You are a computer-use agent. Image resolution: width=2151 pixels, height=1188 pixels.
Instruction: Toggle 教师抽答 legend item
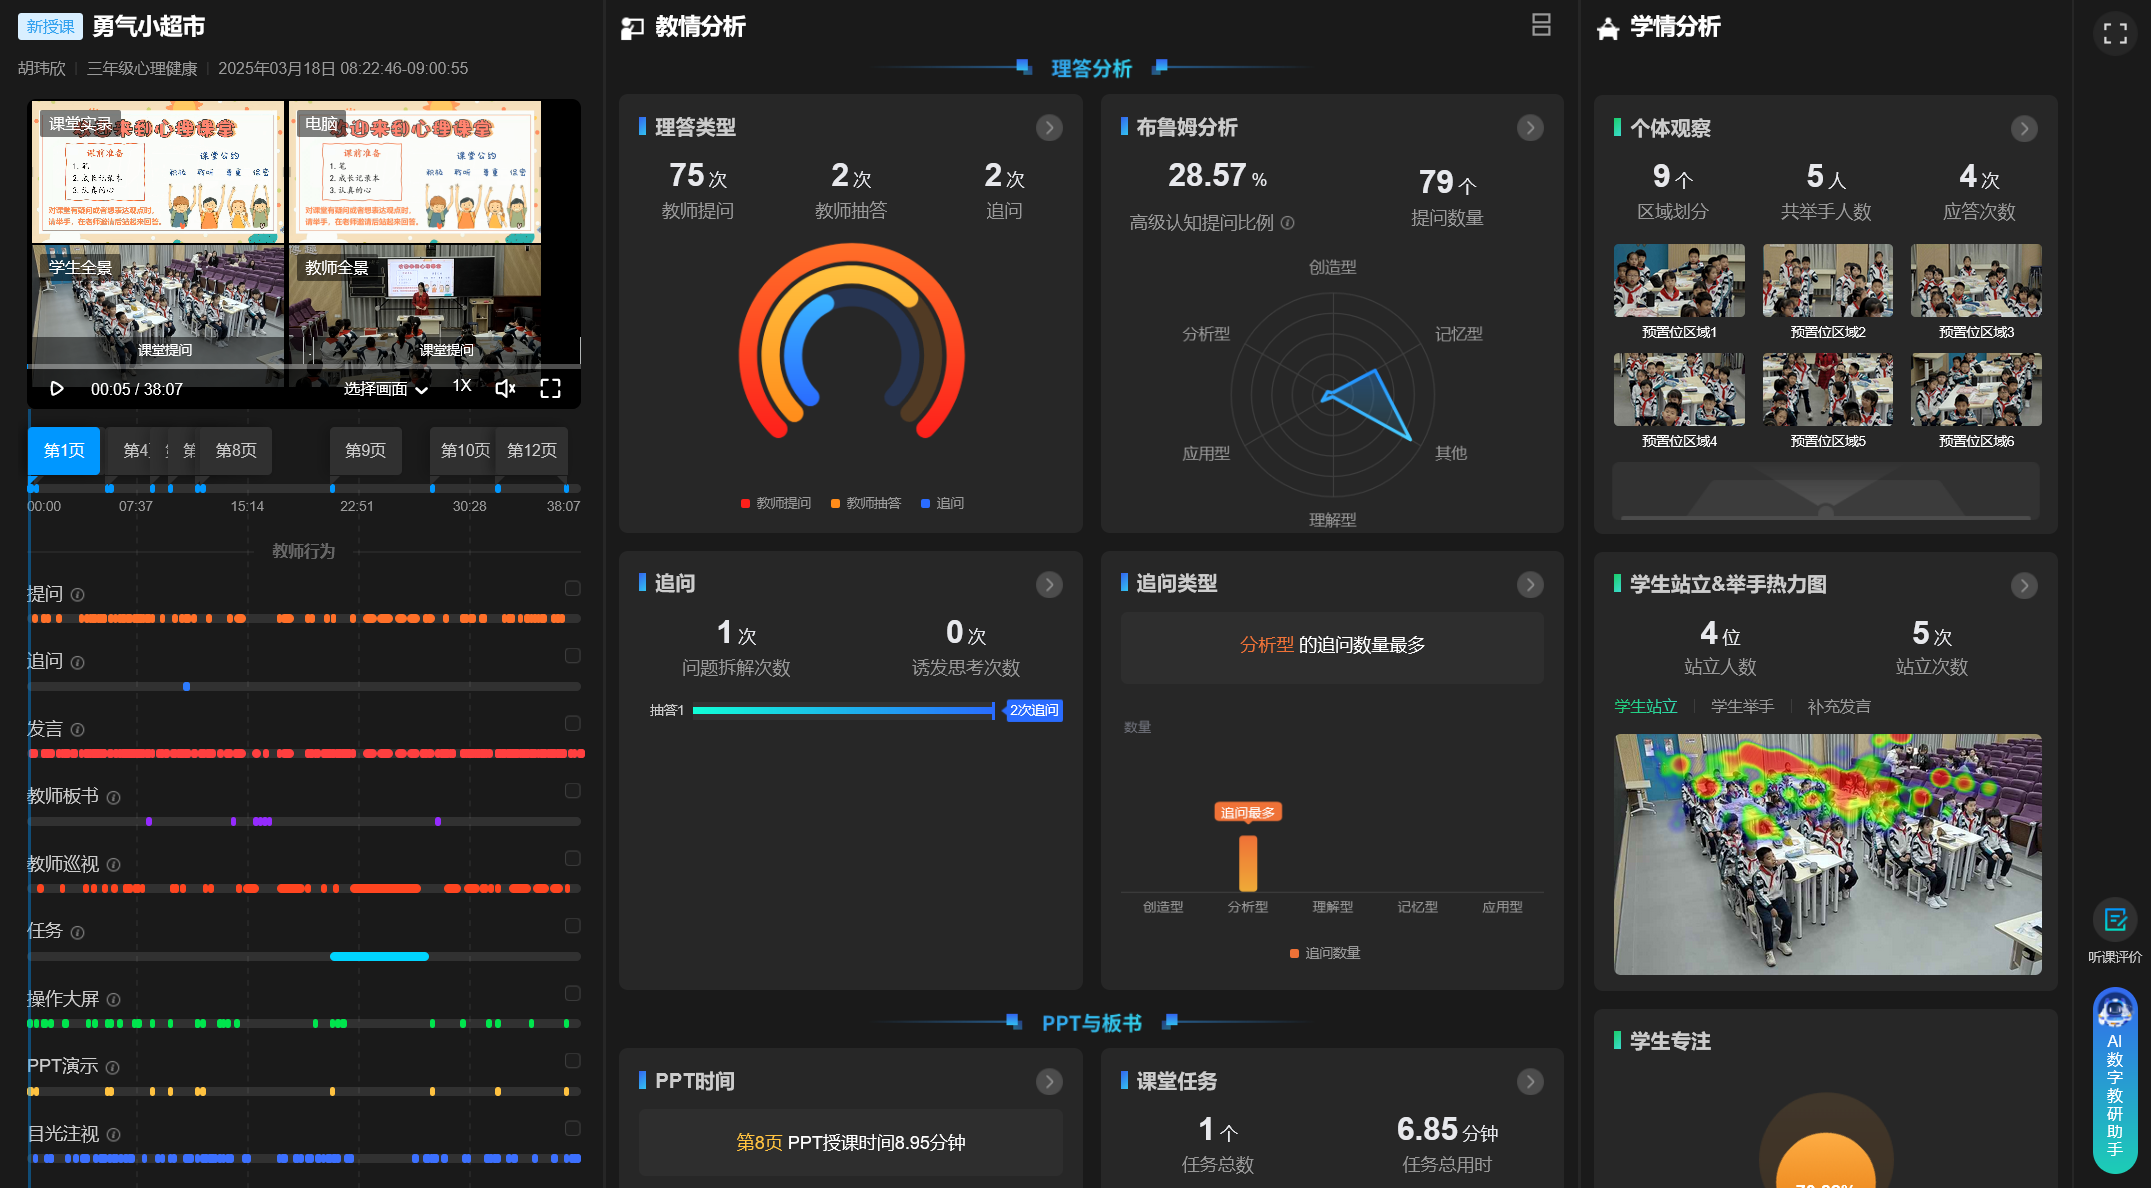point(866,504)
